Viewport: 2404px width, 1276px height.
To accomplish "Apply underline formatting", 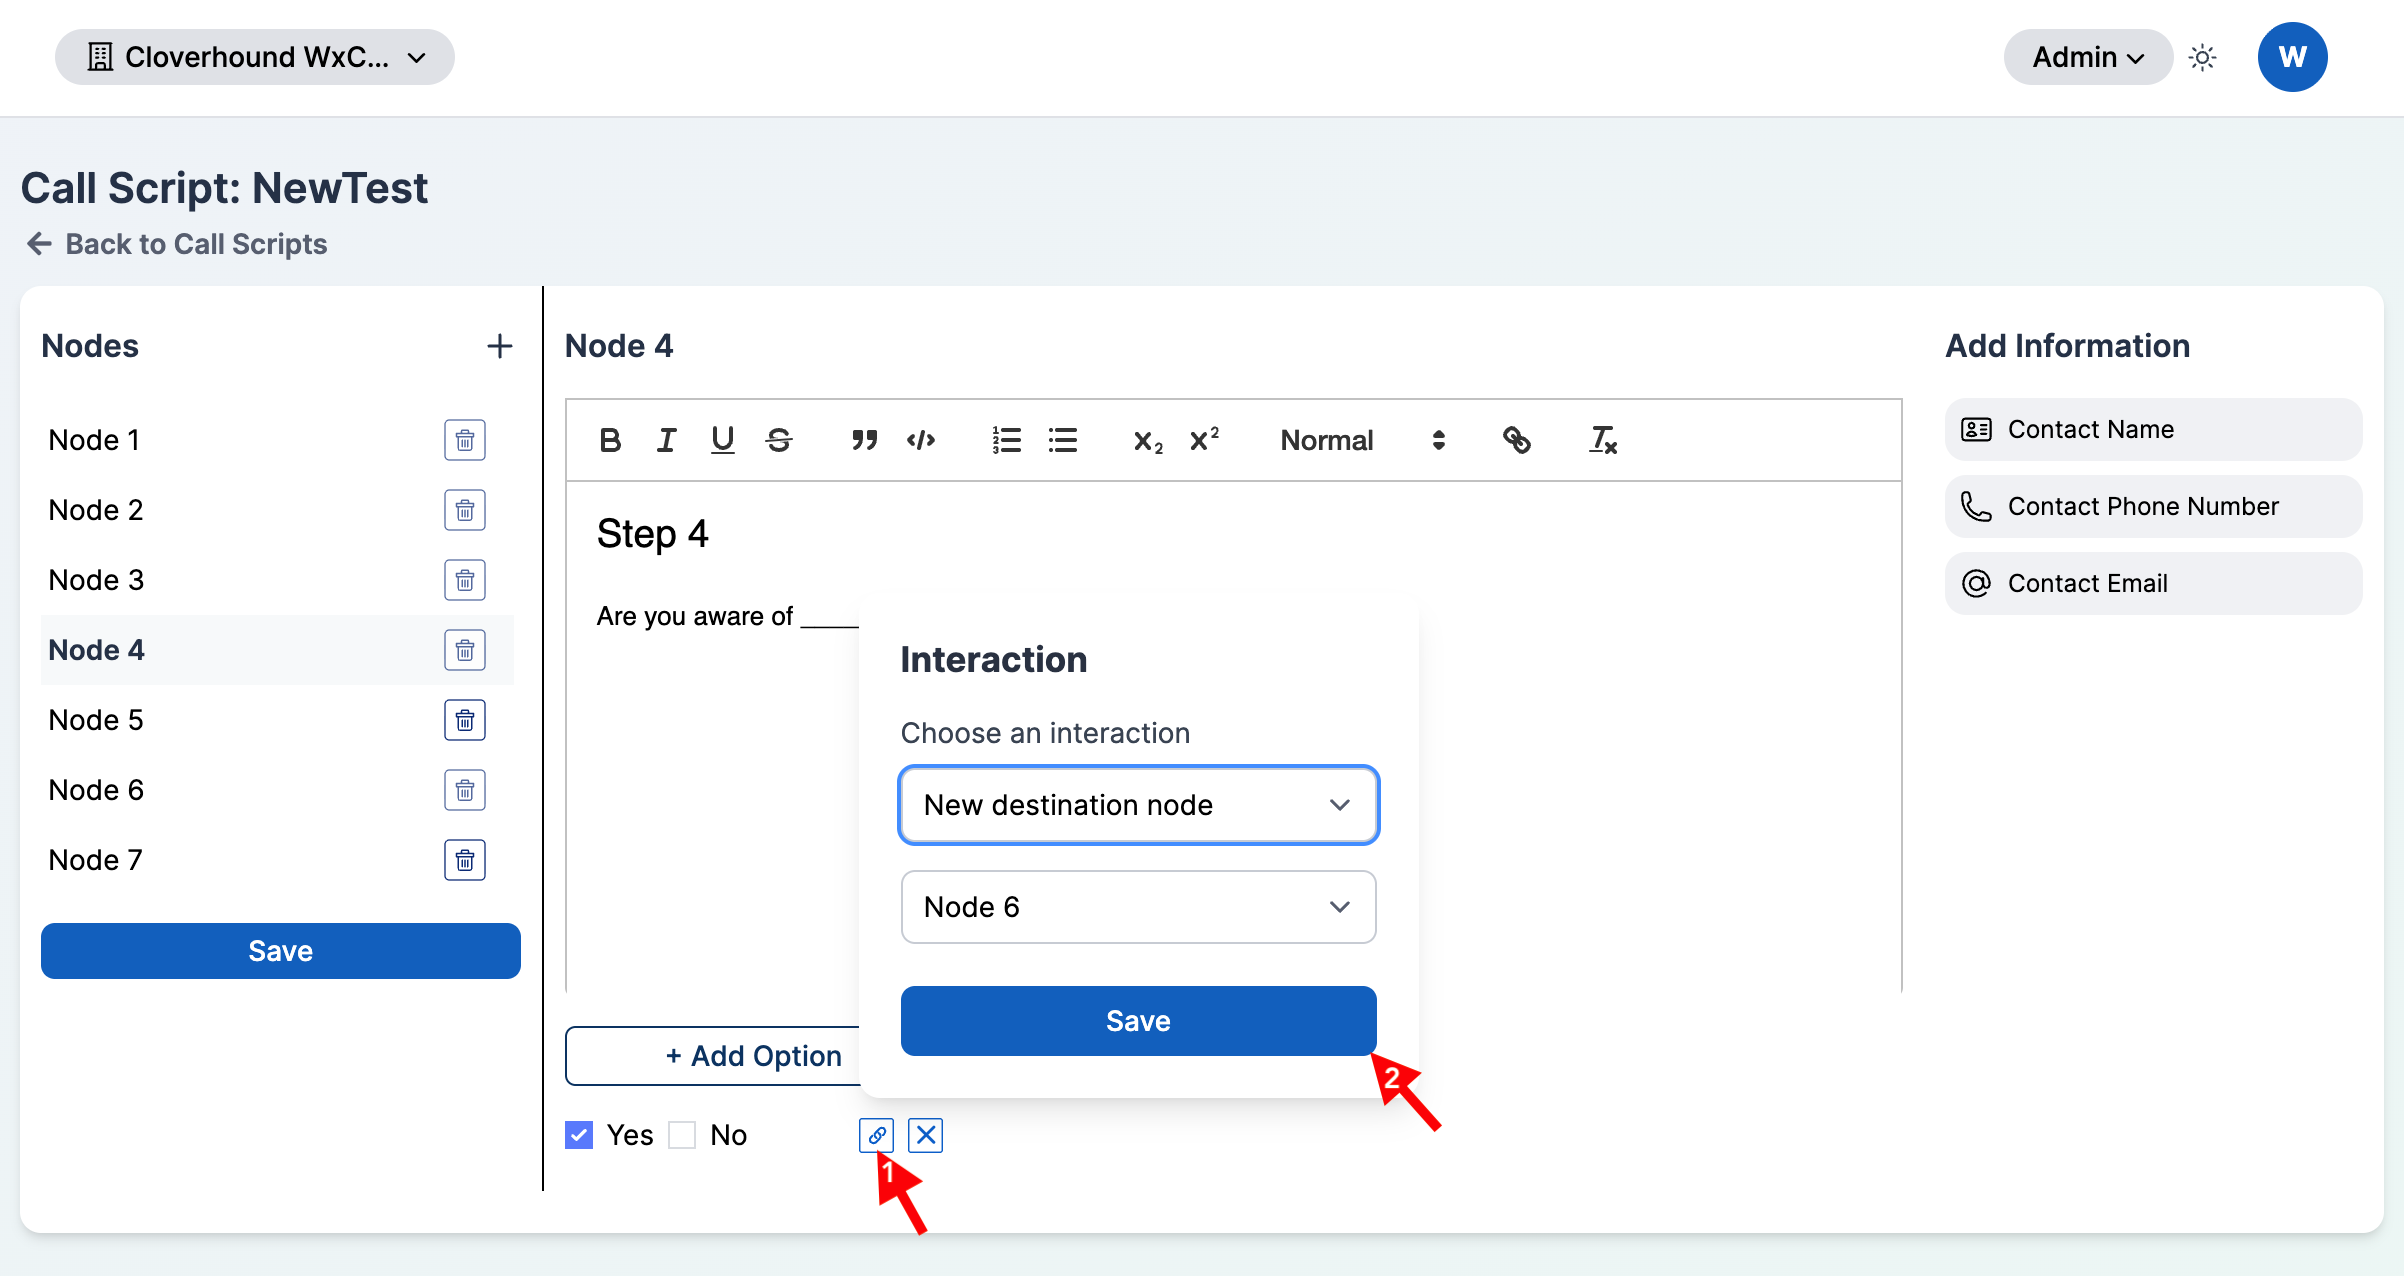I will pyautogui.click(x=722, y=440).
